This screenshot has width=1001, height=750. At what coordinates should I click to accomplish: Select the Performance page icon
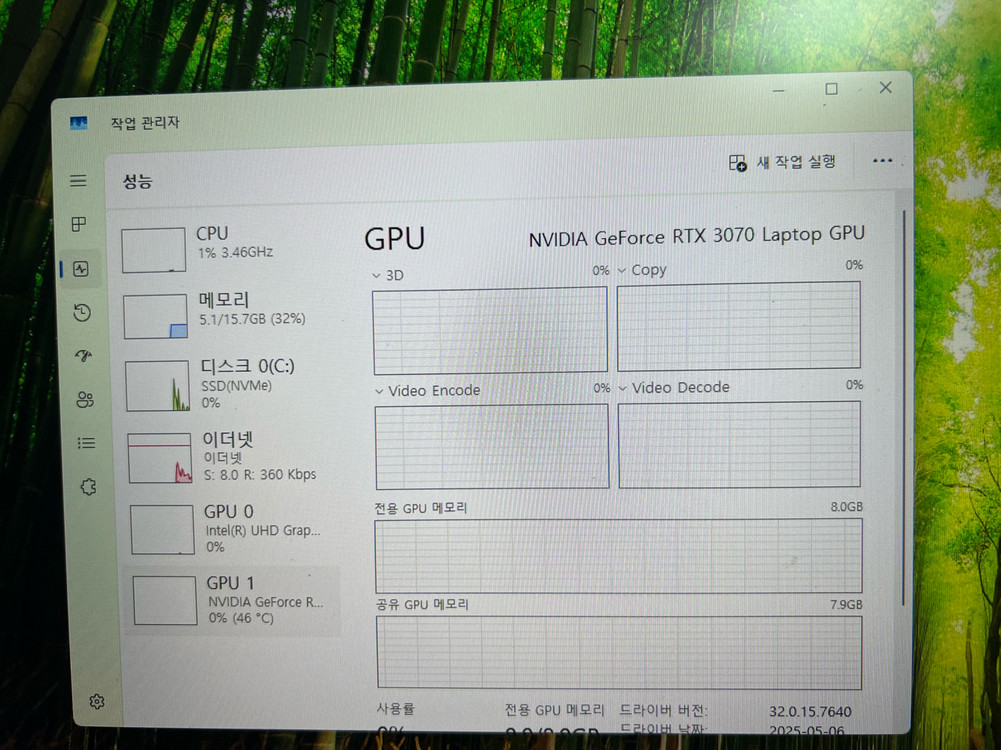click(79, 268)
